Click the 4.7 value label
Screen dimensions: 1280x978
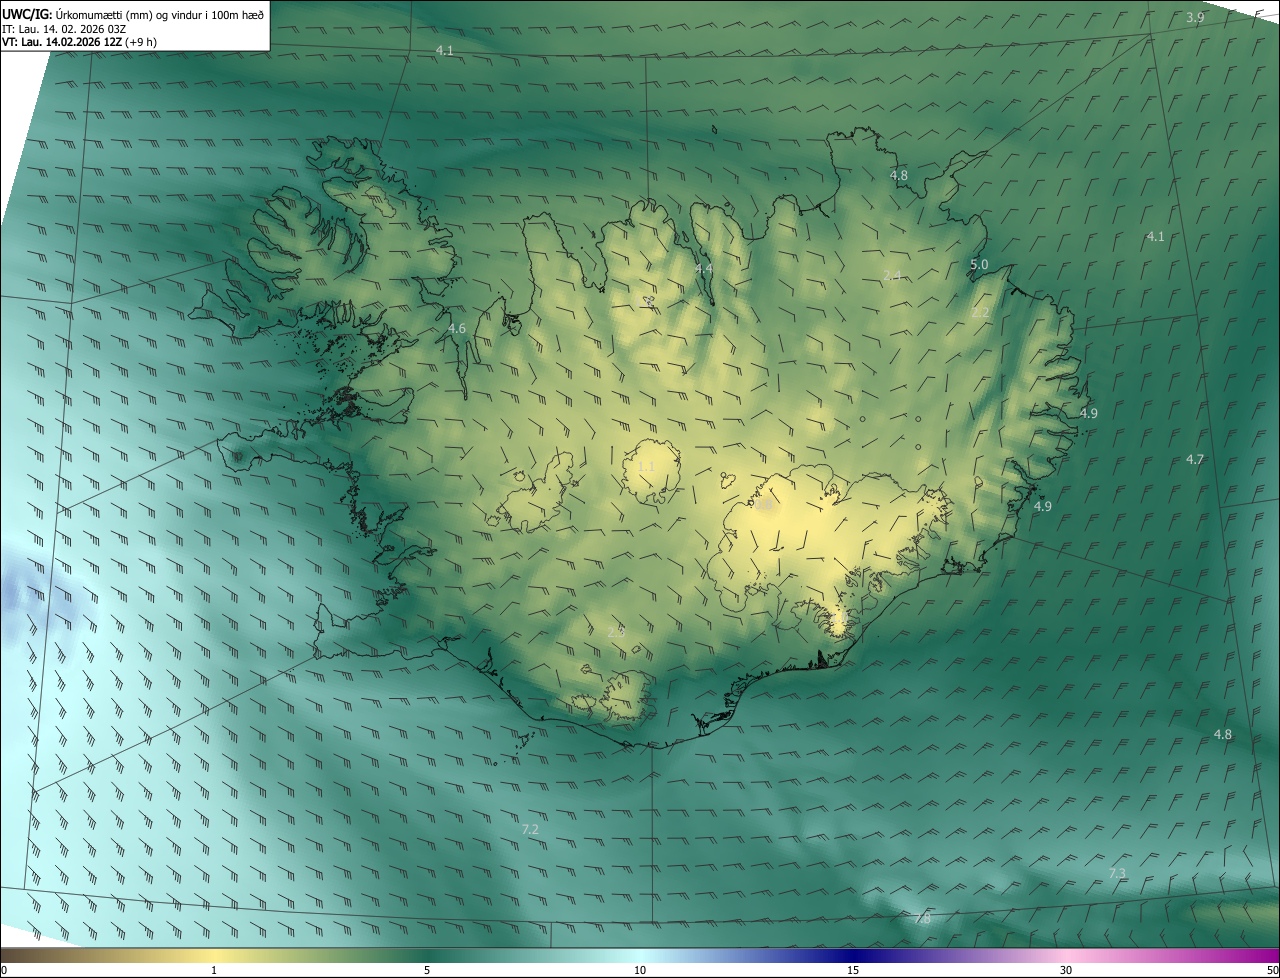[x=1195, y=459]
